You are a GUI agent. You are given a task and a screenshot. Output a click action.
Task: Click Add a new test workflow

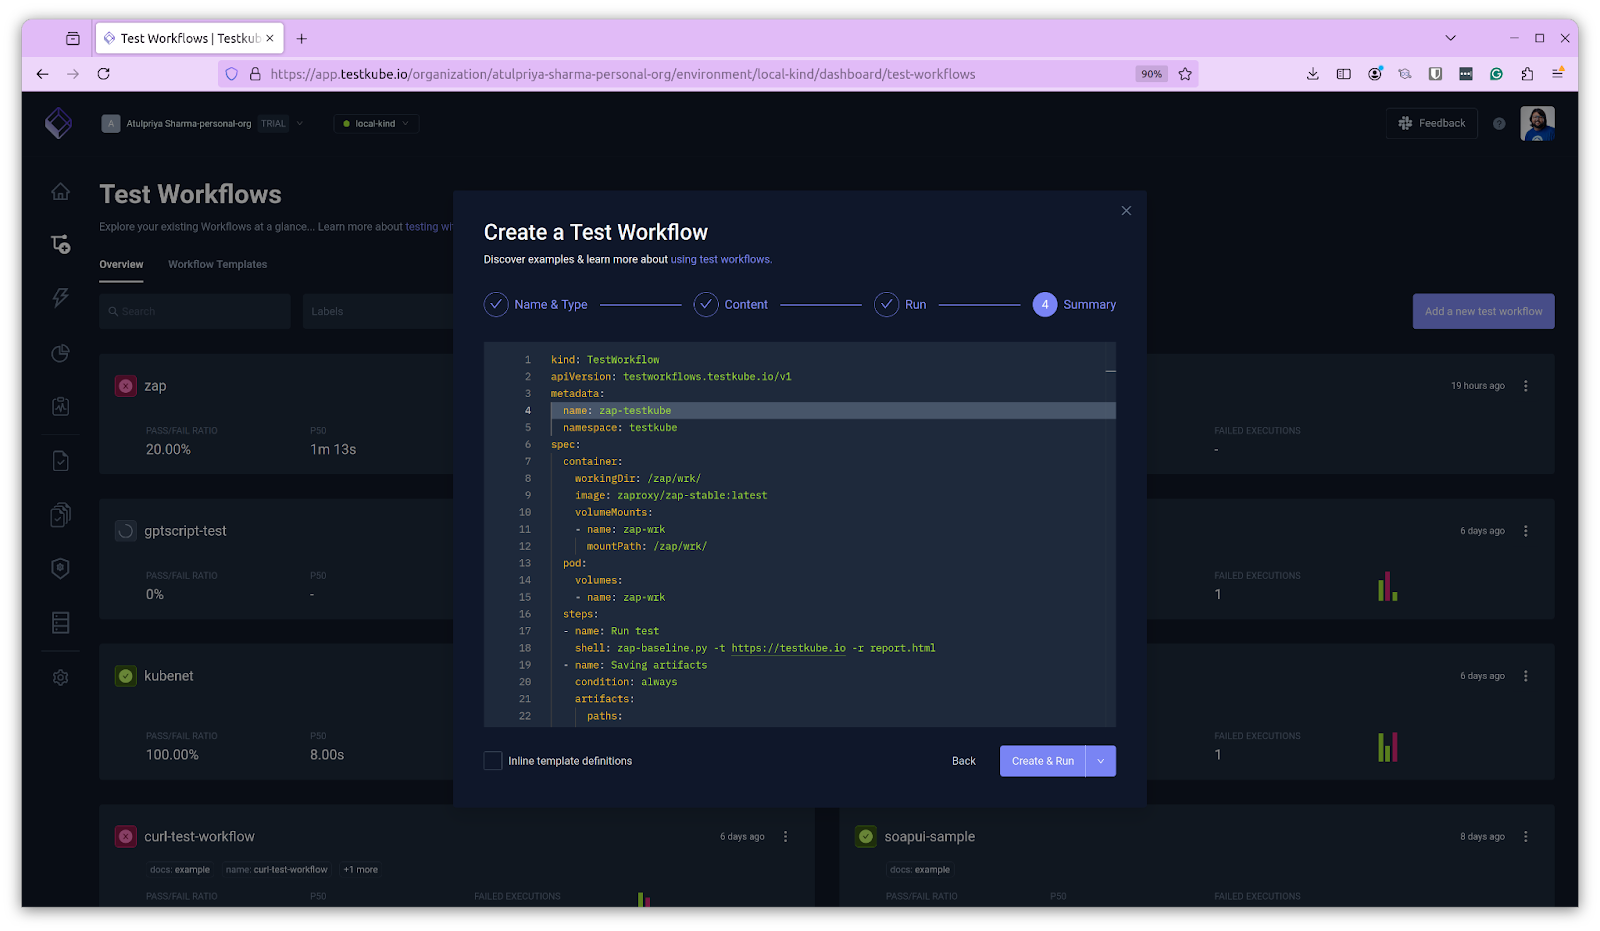(1483, 311)
